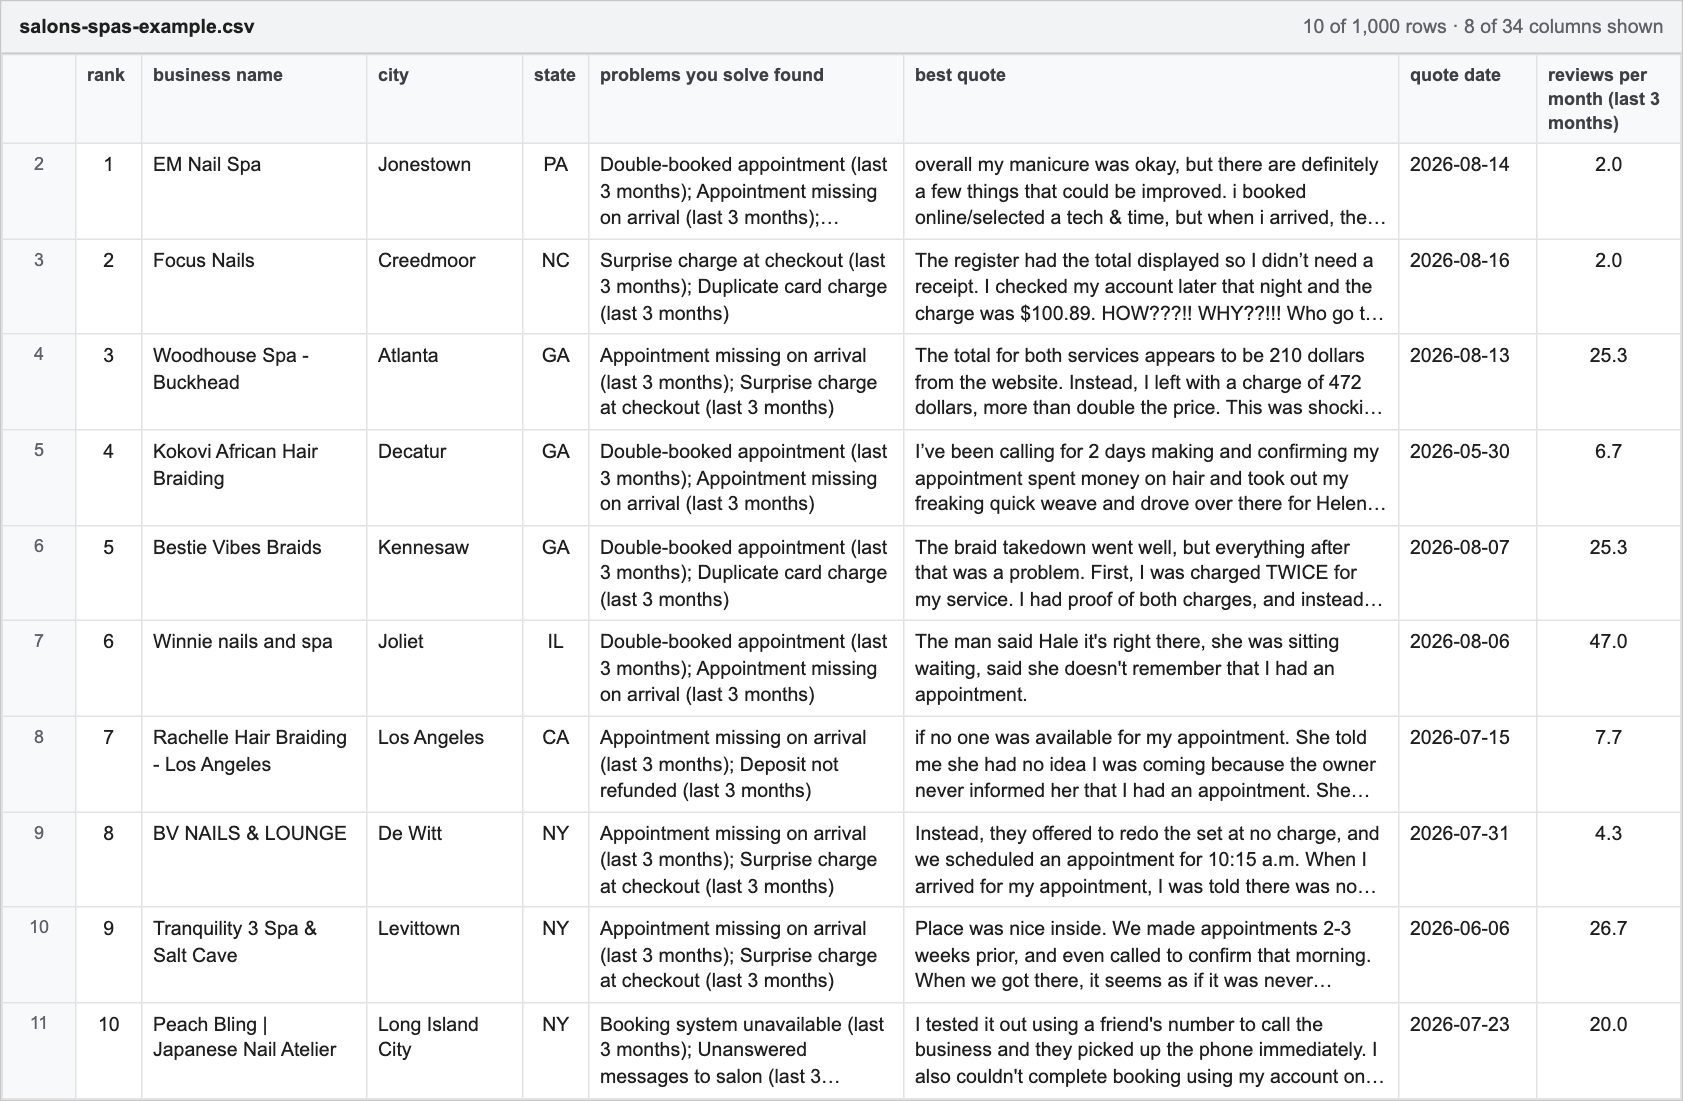Click 'reviews per month (last 3 months)' header
Viewport: 1683px width, 1101px height.
click(1609, 98)
